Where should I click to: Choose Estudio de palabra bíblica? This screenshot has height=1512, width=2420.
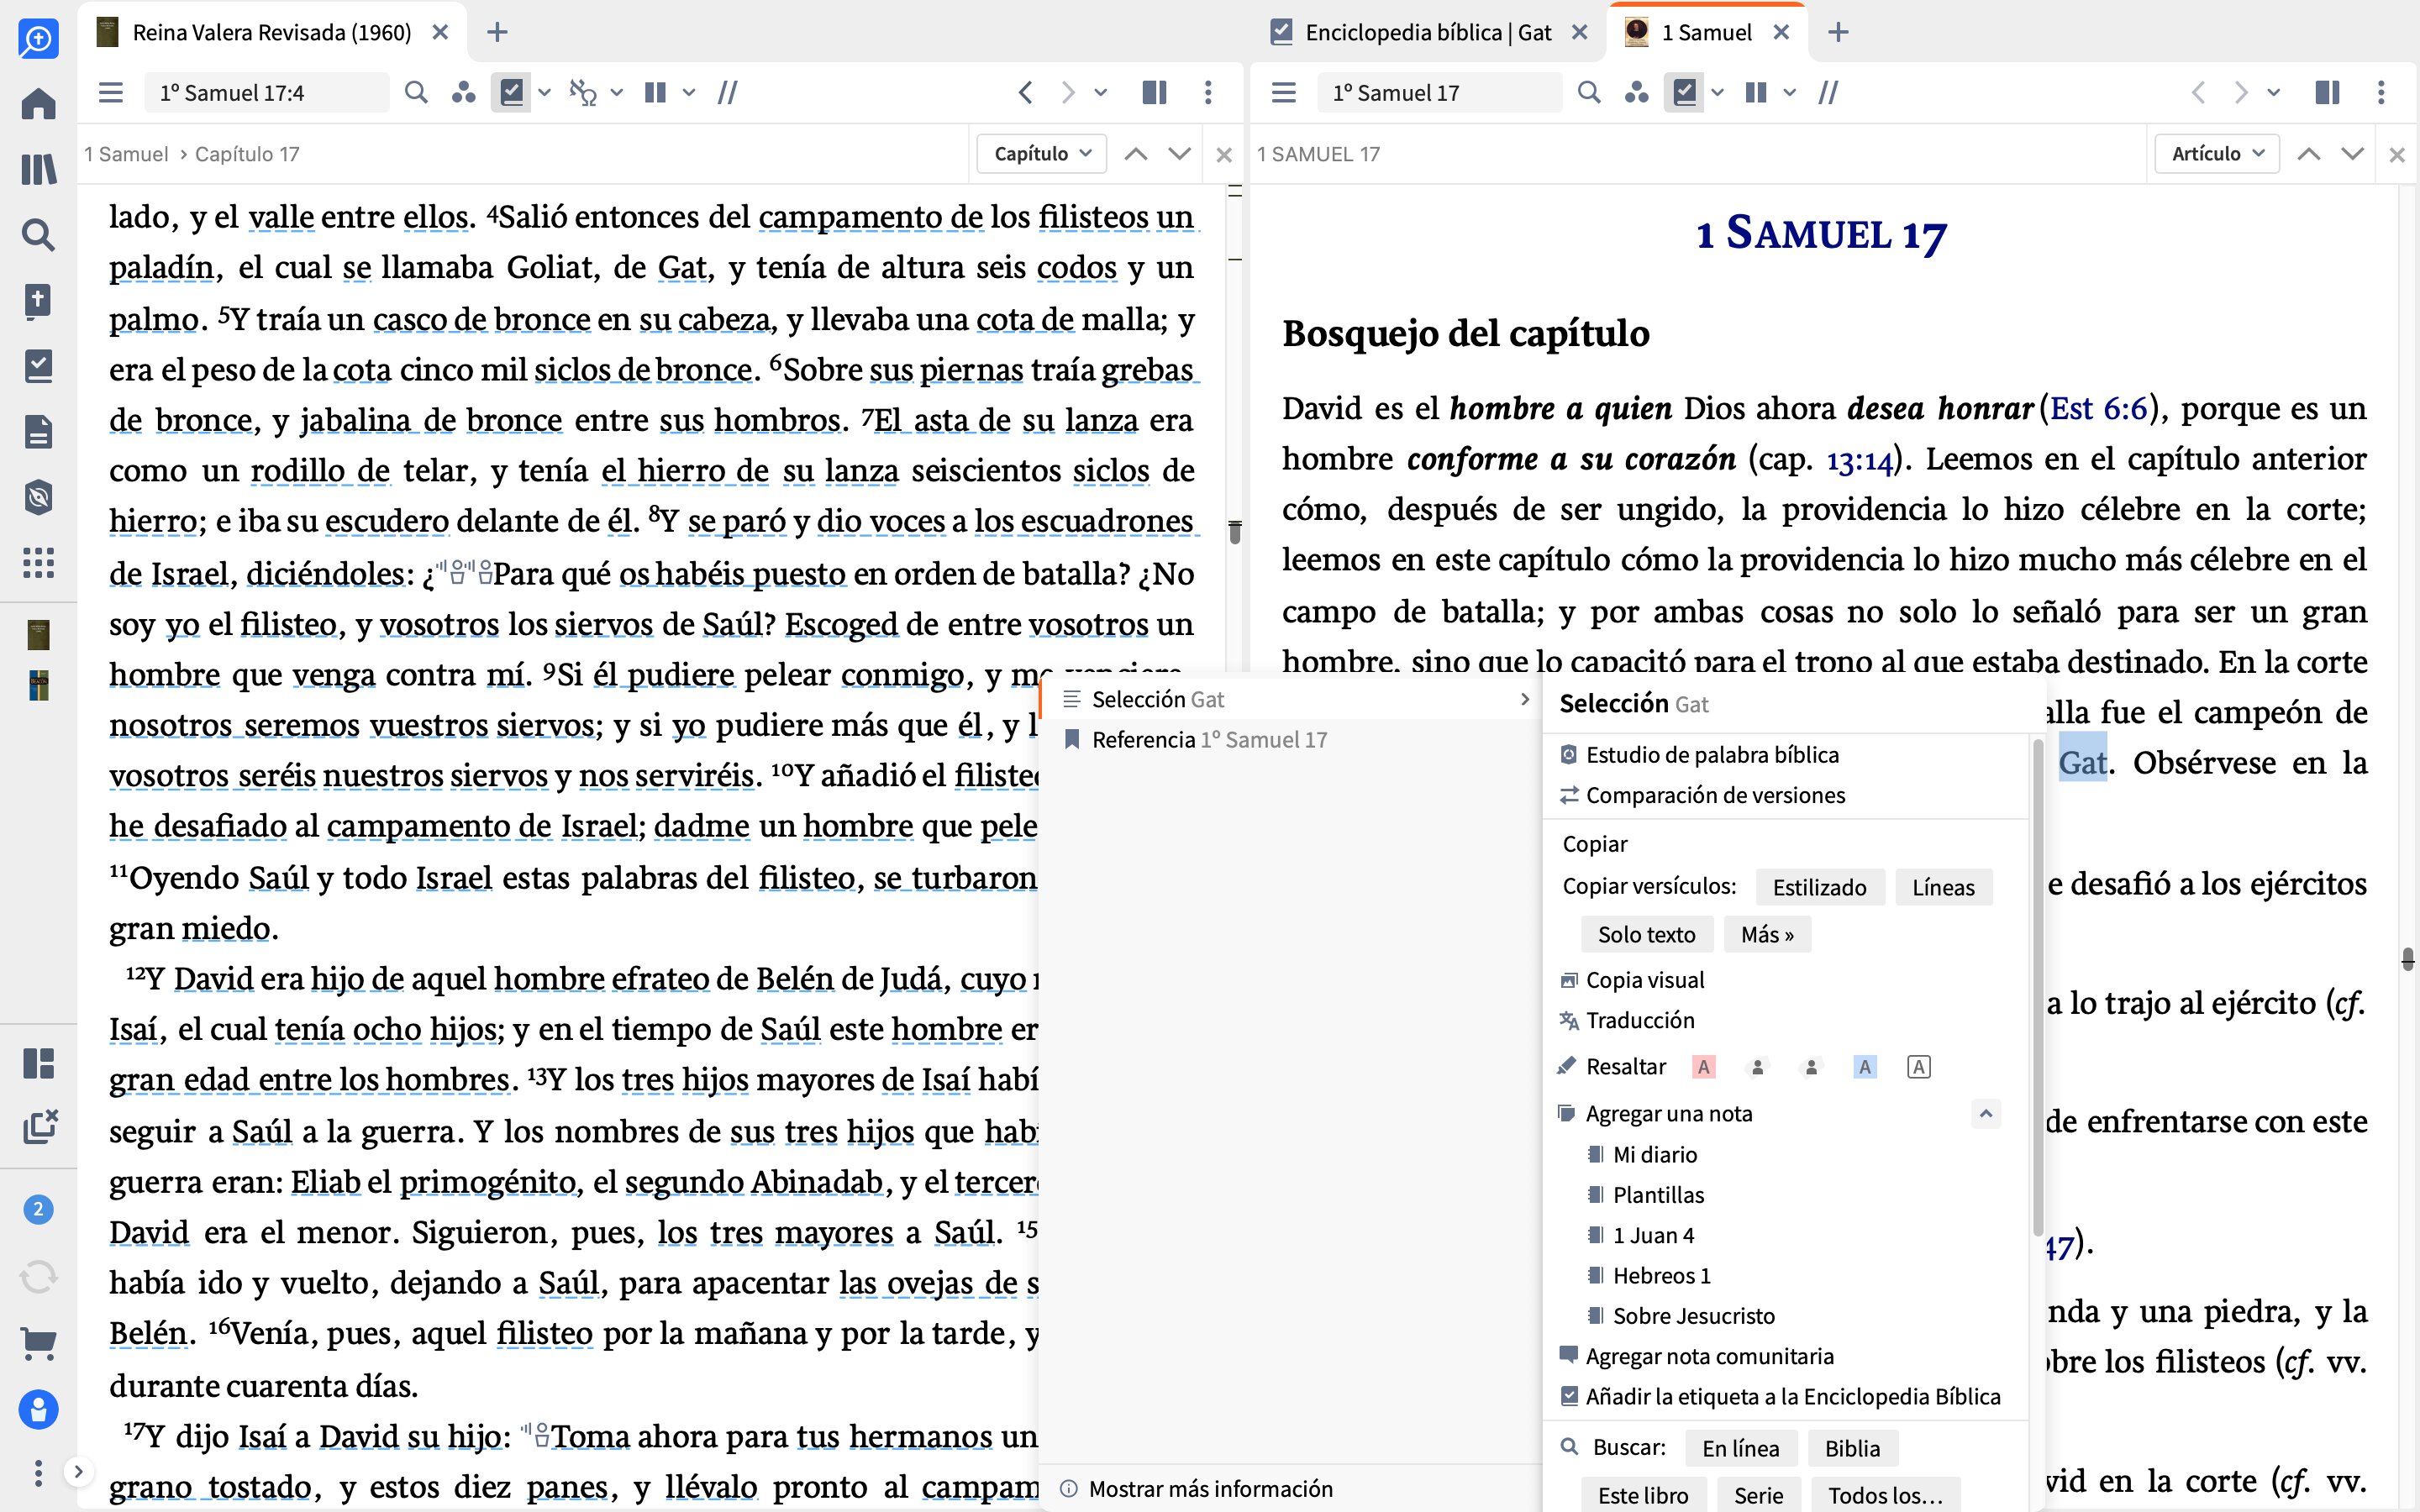coord(1711,755)
